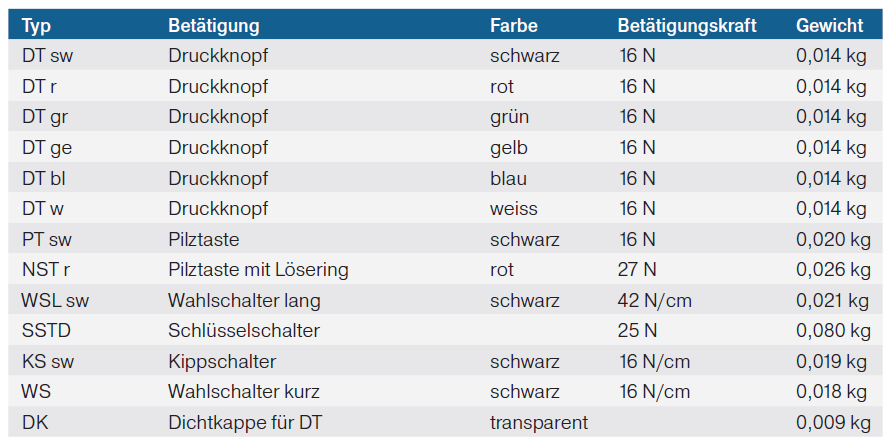
Task: Select the Kippschalter cell
Action: pos(222,362)
